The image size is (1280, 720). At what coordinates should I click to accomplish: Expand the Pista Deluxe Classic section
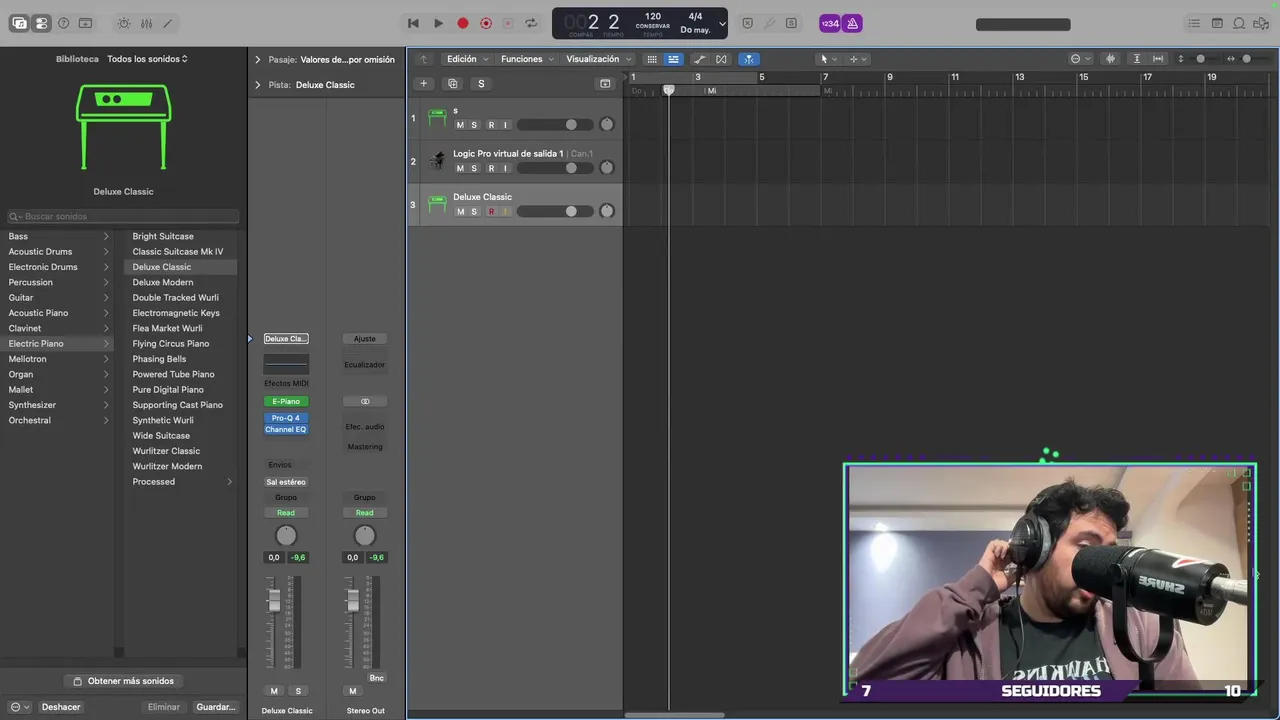click(x=257, y=85)
